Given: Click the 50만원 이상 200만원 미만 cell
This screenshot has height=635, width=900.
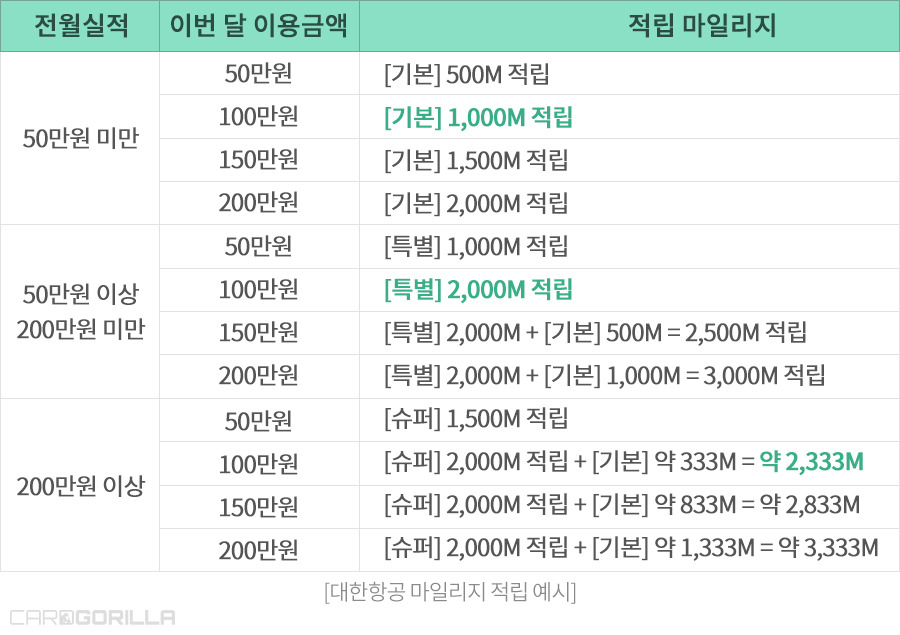Looking at the screenshot, I should 80,312.
